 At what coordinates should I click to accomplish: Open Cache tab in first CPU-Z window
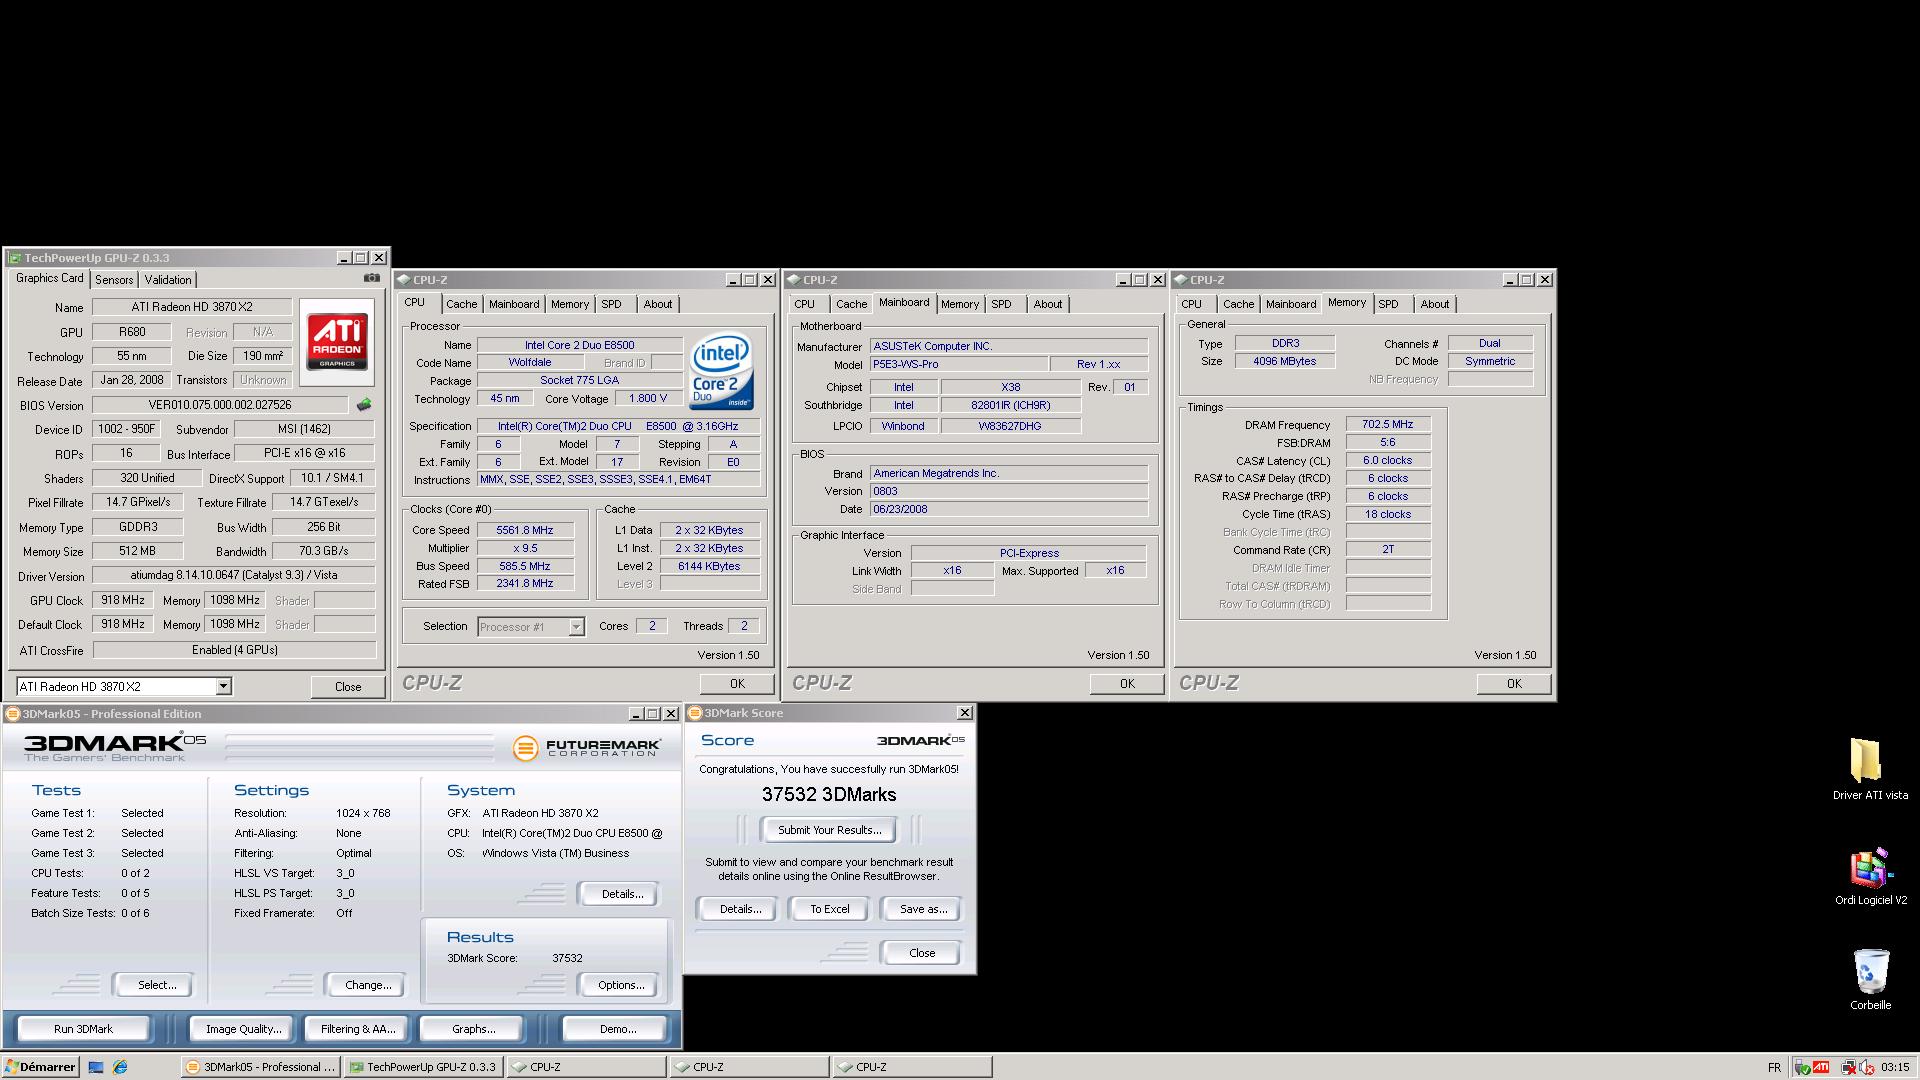pos(461,304)
